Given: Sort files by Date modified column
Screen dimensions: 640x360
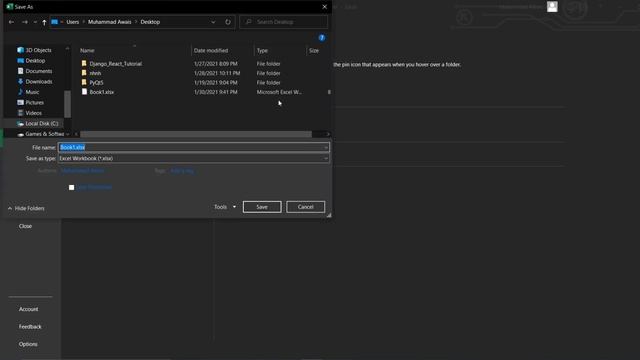Looking at the screenshot, I should click(211, 51).
